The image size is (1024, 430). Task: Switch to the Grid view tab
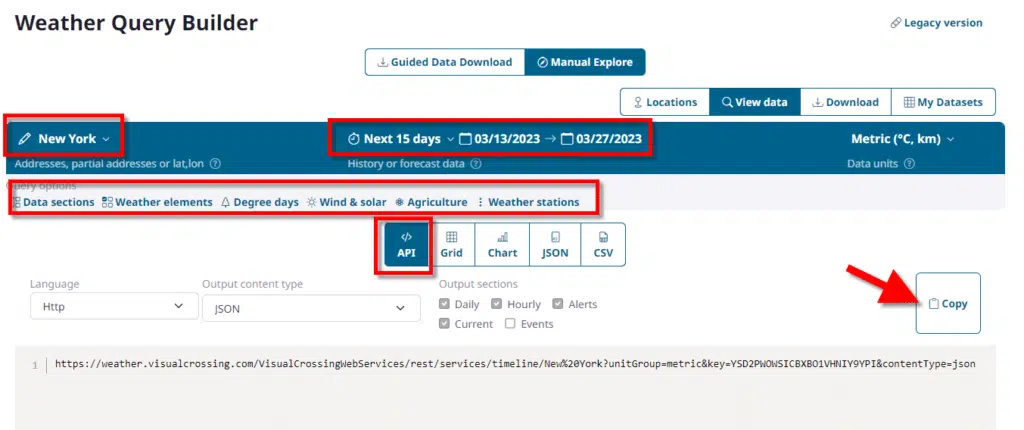click(451, 245)
